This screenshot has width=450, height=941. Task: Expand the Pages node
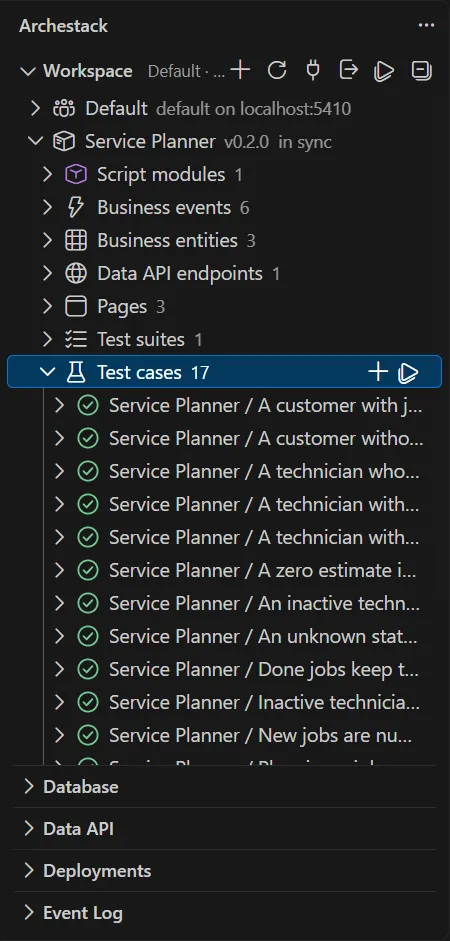pyautogui.click(x=48, y=307)
